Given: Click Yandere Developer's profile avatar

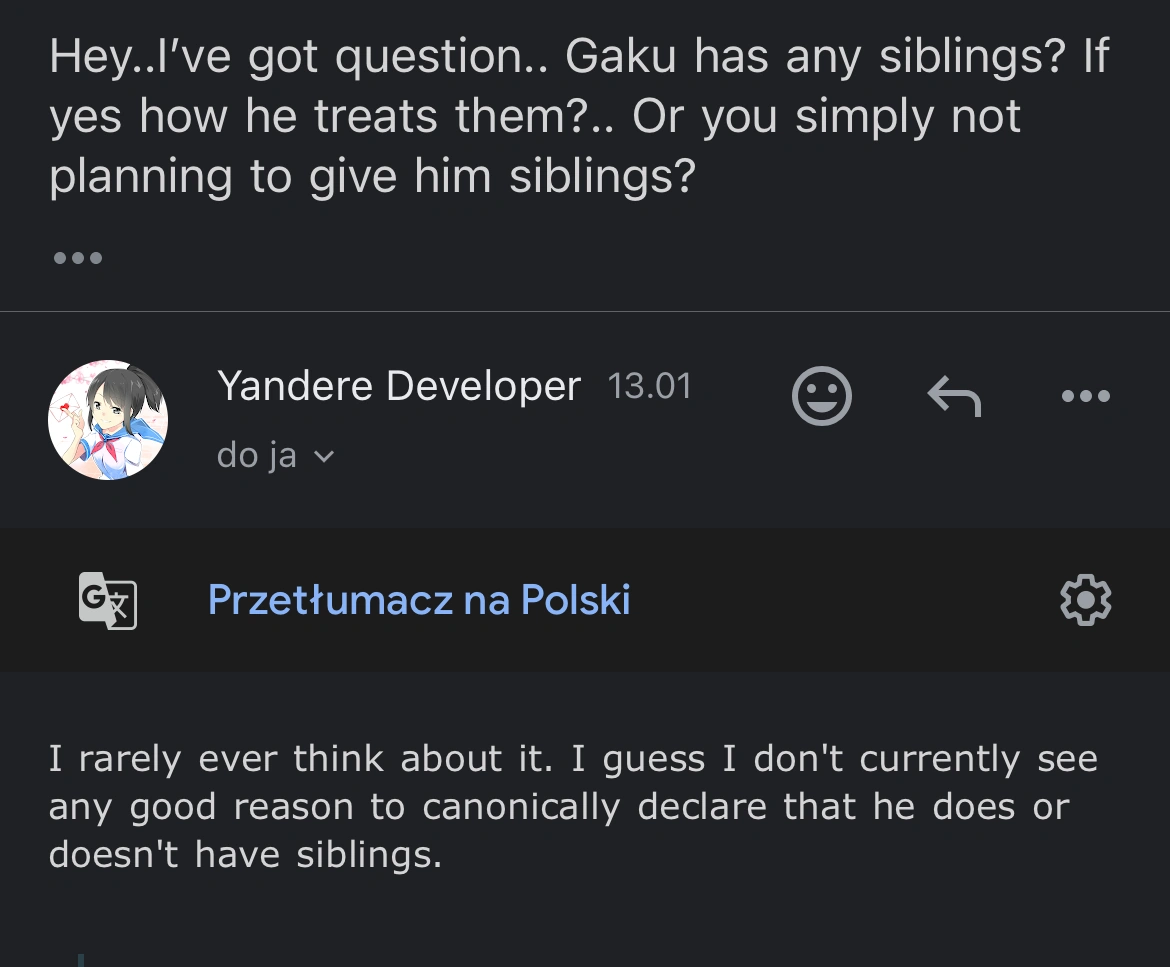Looking at the screenshot, I should point(107,420).
